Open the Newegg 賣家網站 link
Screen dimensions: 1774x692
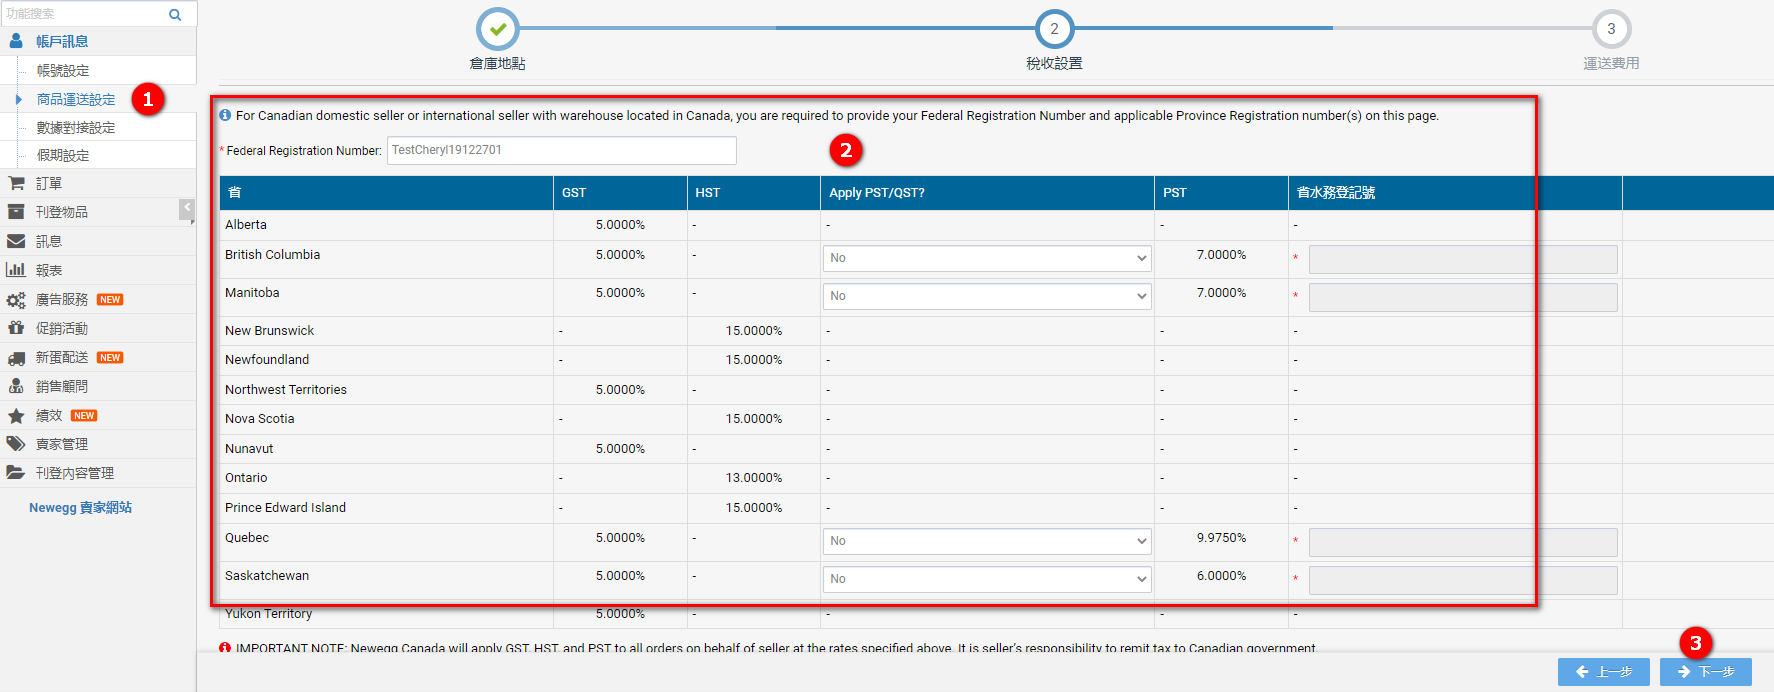[80, 508]
